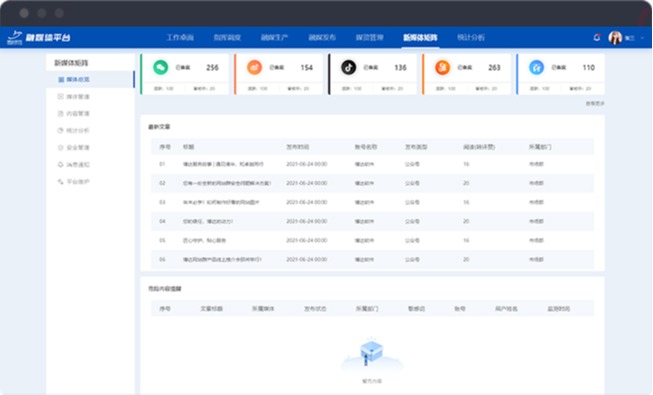Open article title in row 04
The height and width of the screenshot is (395, 653).
pos(208,222)
